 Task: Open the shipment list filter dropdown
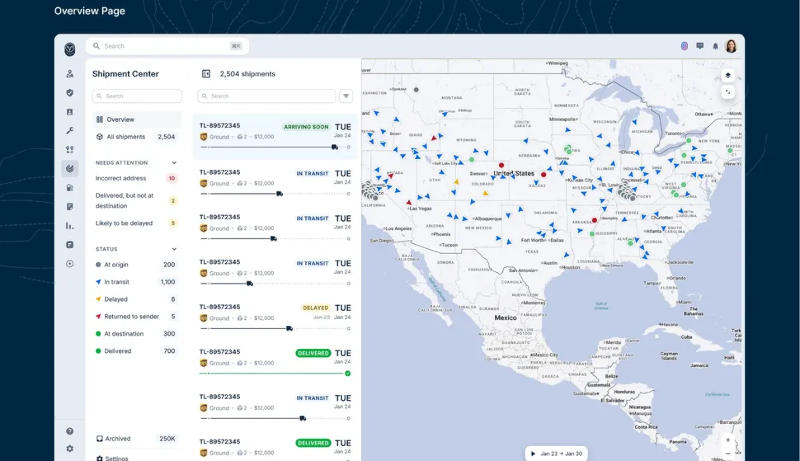(346, 96)
